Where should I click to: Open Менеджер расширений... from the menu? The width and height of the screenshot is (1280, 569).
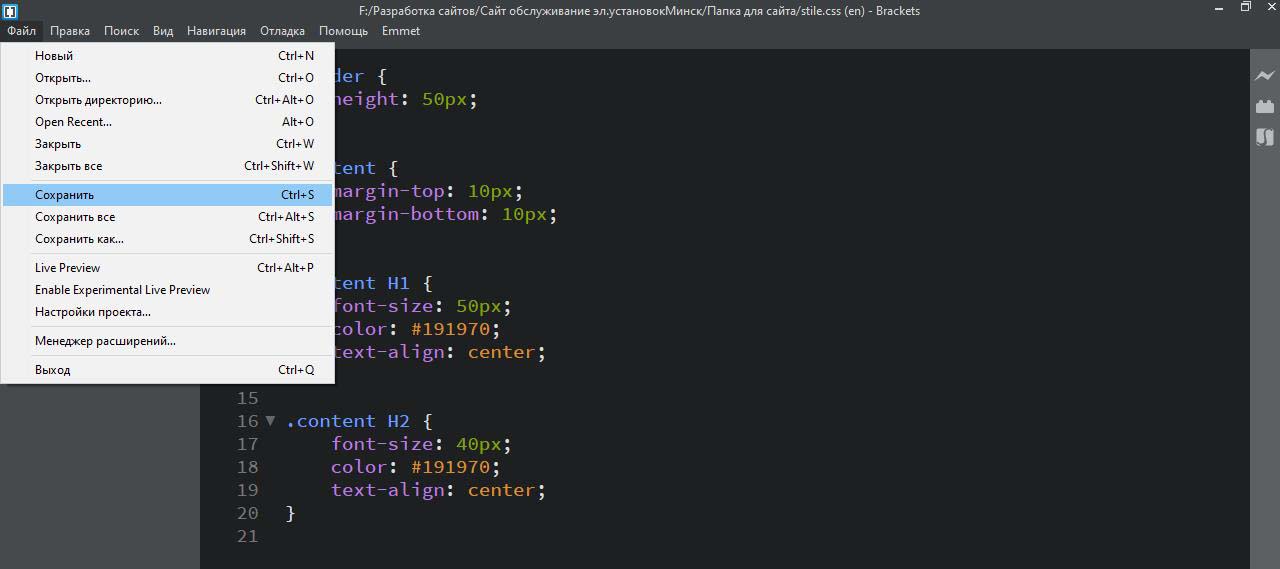click(105, 341)
